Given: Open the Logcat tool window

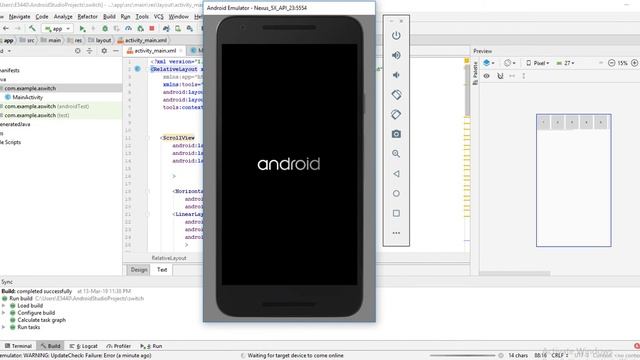Looking at the screenshot, I should 83,346.
